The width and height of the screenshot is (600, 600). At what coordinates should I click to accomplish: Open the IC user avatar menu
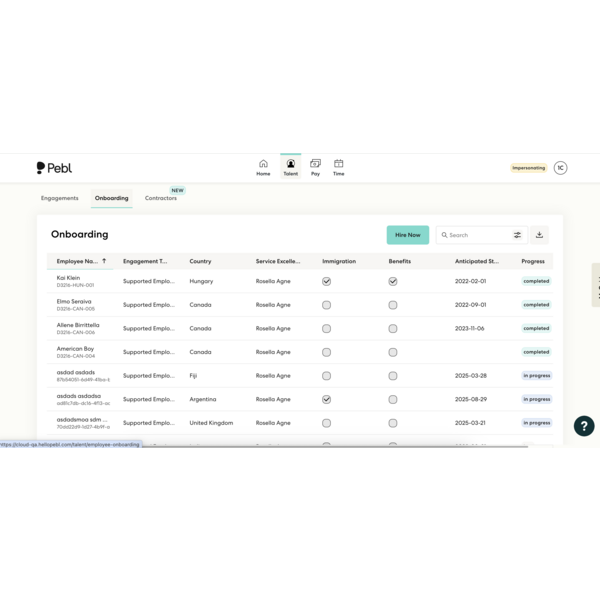(x=560, y=168)
